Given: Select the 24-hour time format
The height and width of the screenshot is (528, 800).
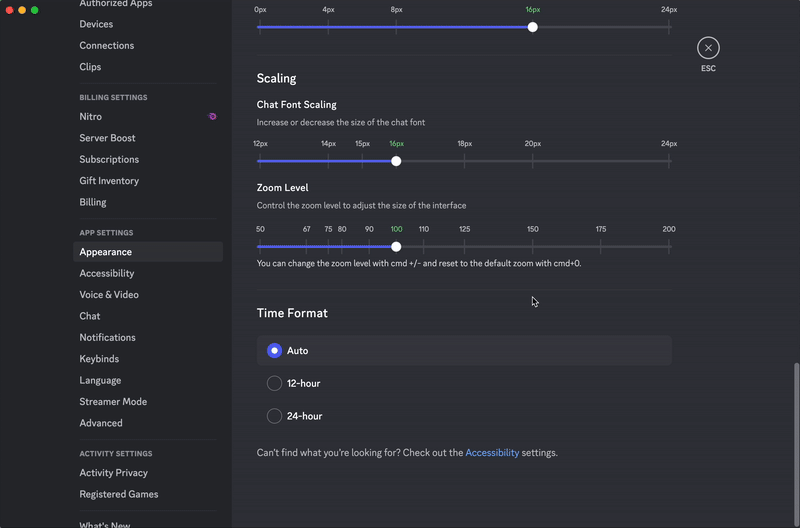Looking at the screenshot, I should [x=275, y=416].
